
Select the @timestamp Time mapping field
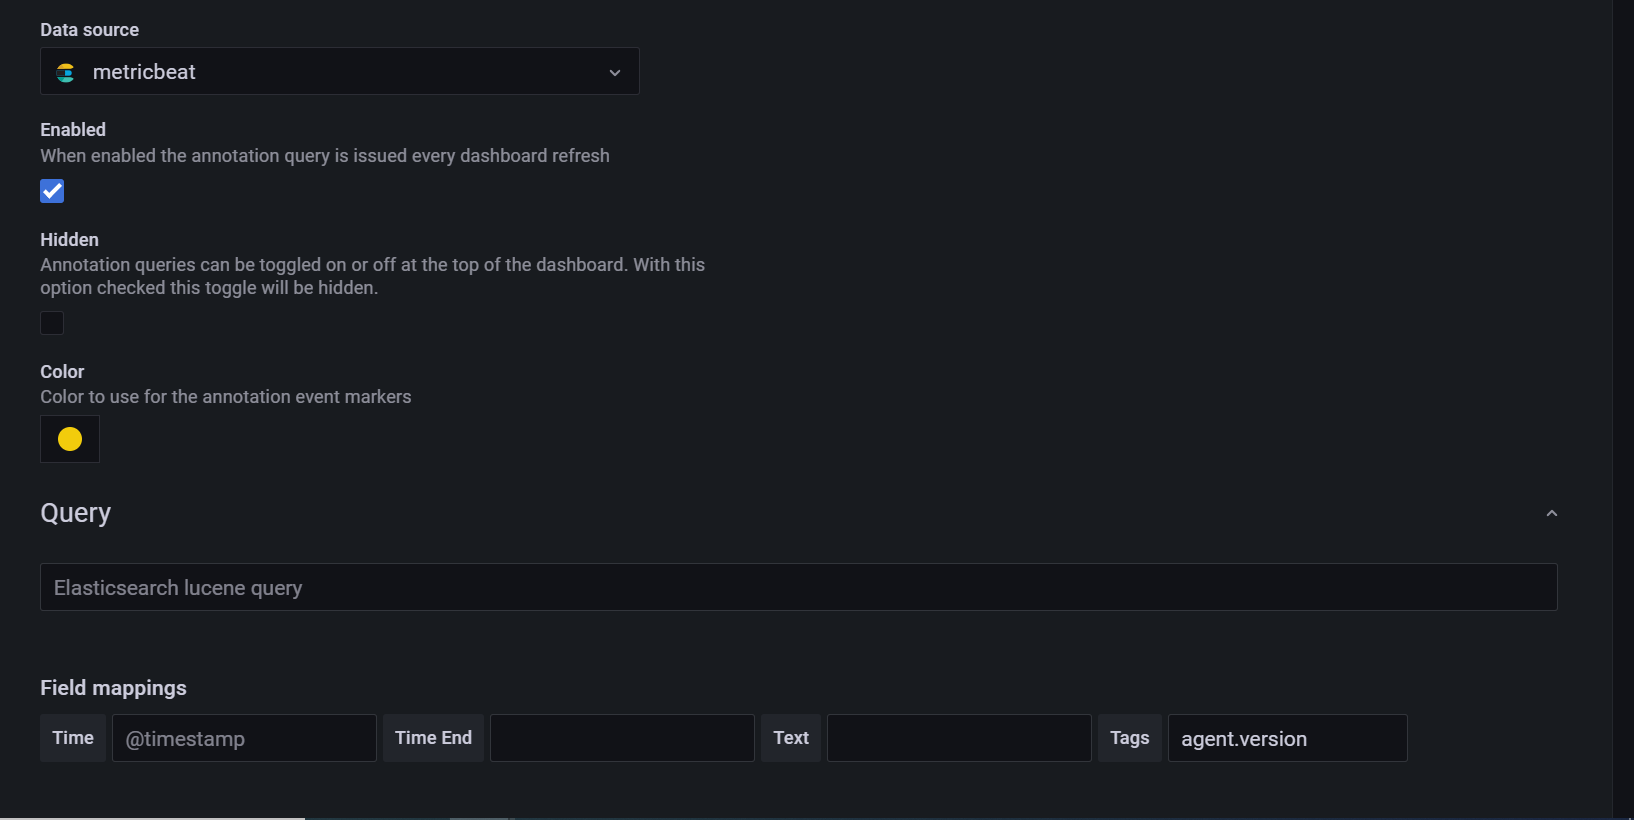pyautogui.click(x=244, y=738)
